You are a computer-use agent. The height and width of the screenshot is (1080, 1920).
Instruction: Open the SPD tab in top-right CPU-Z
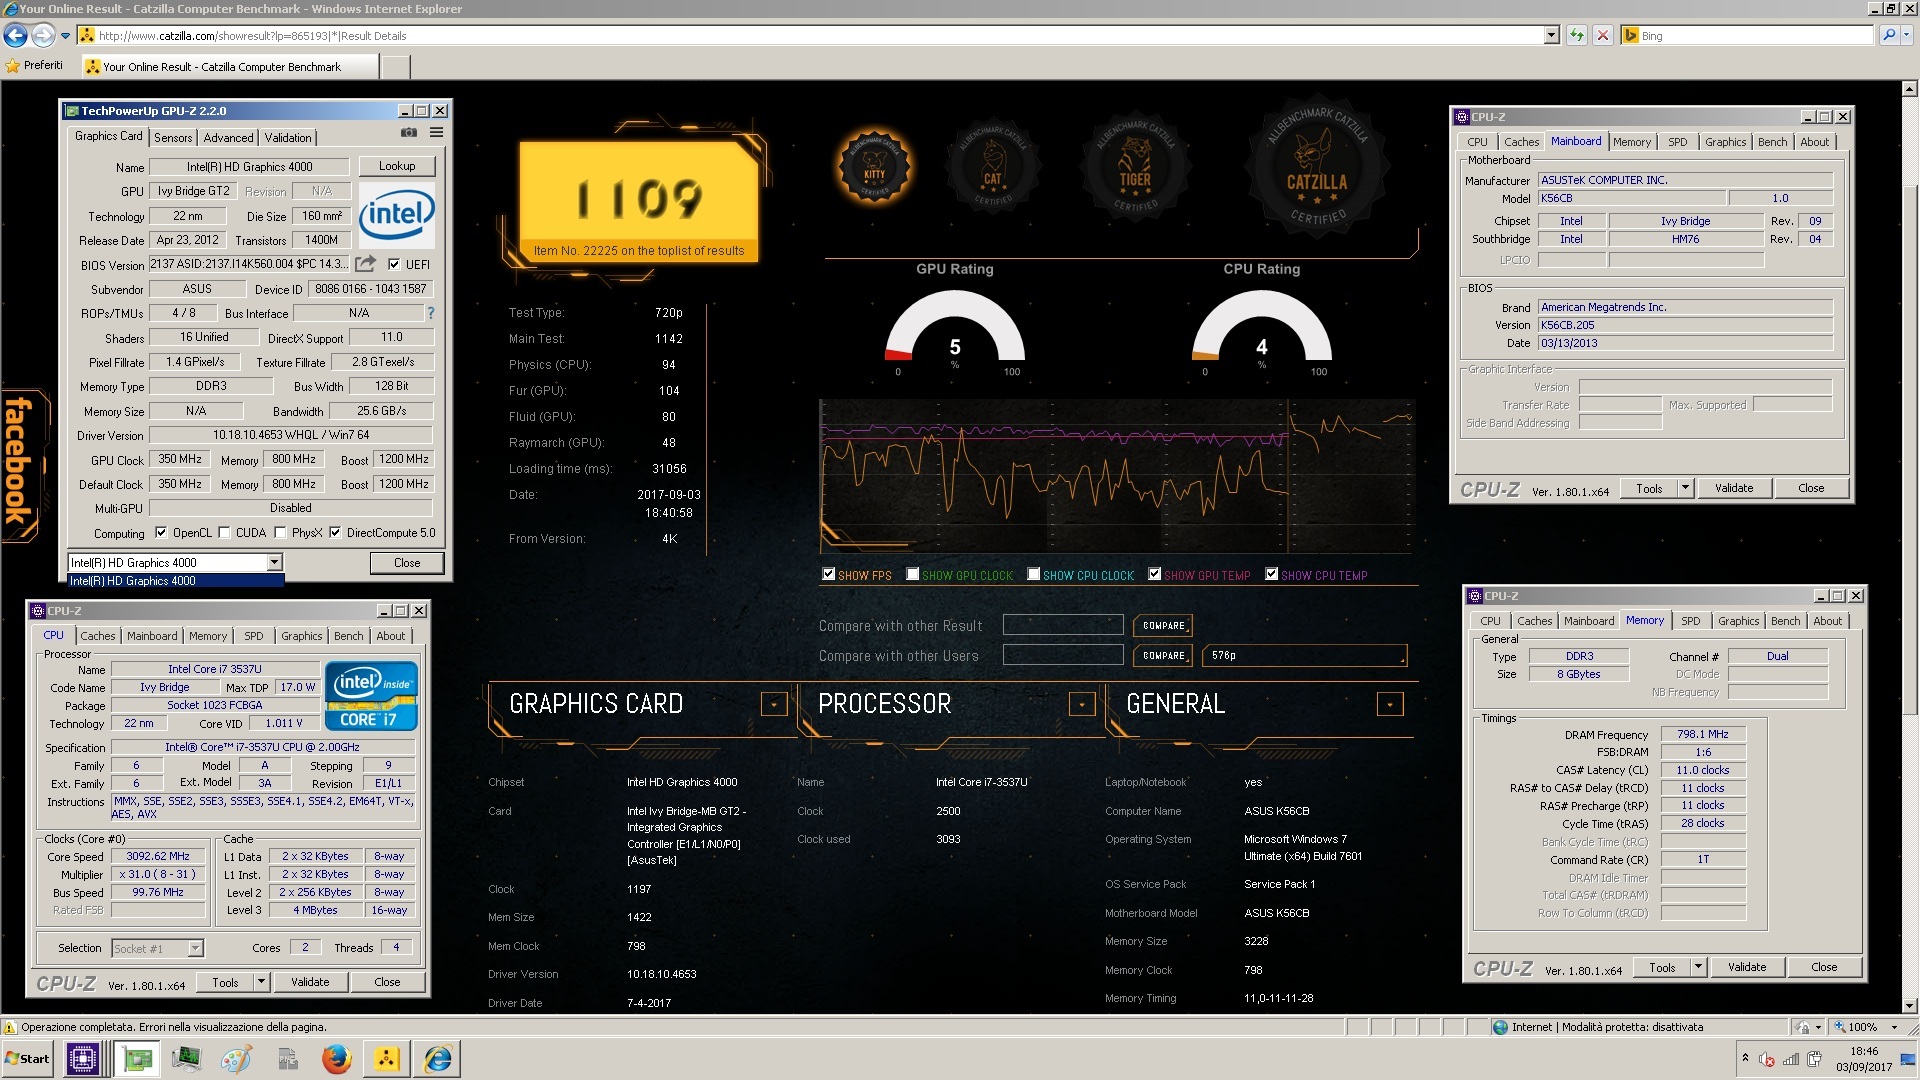1677,142
